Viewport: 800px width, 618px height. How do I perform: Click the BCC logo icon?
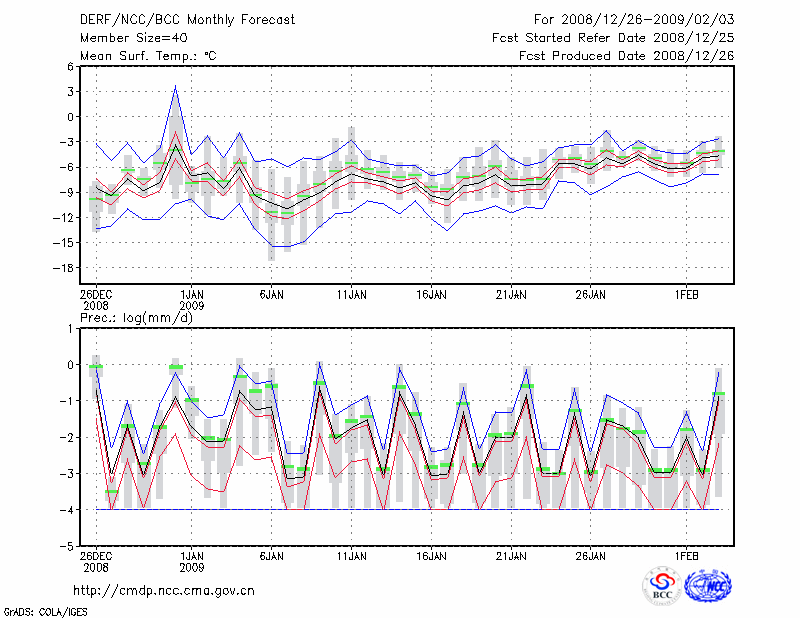tap(662, 587)
